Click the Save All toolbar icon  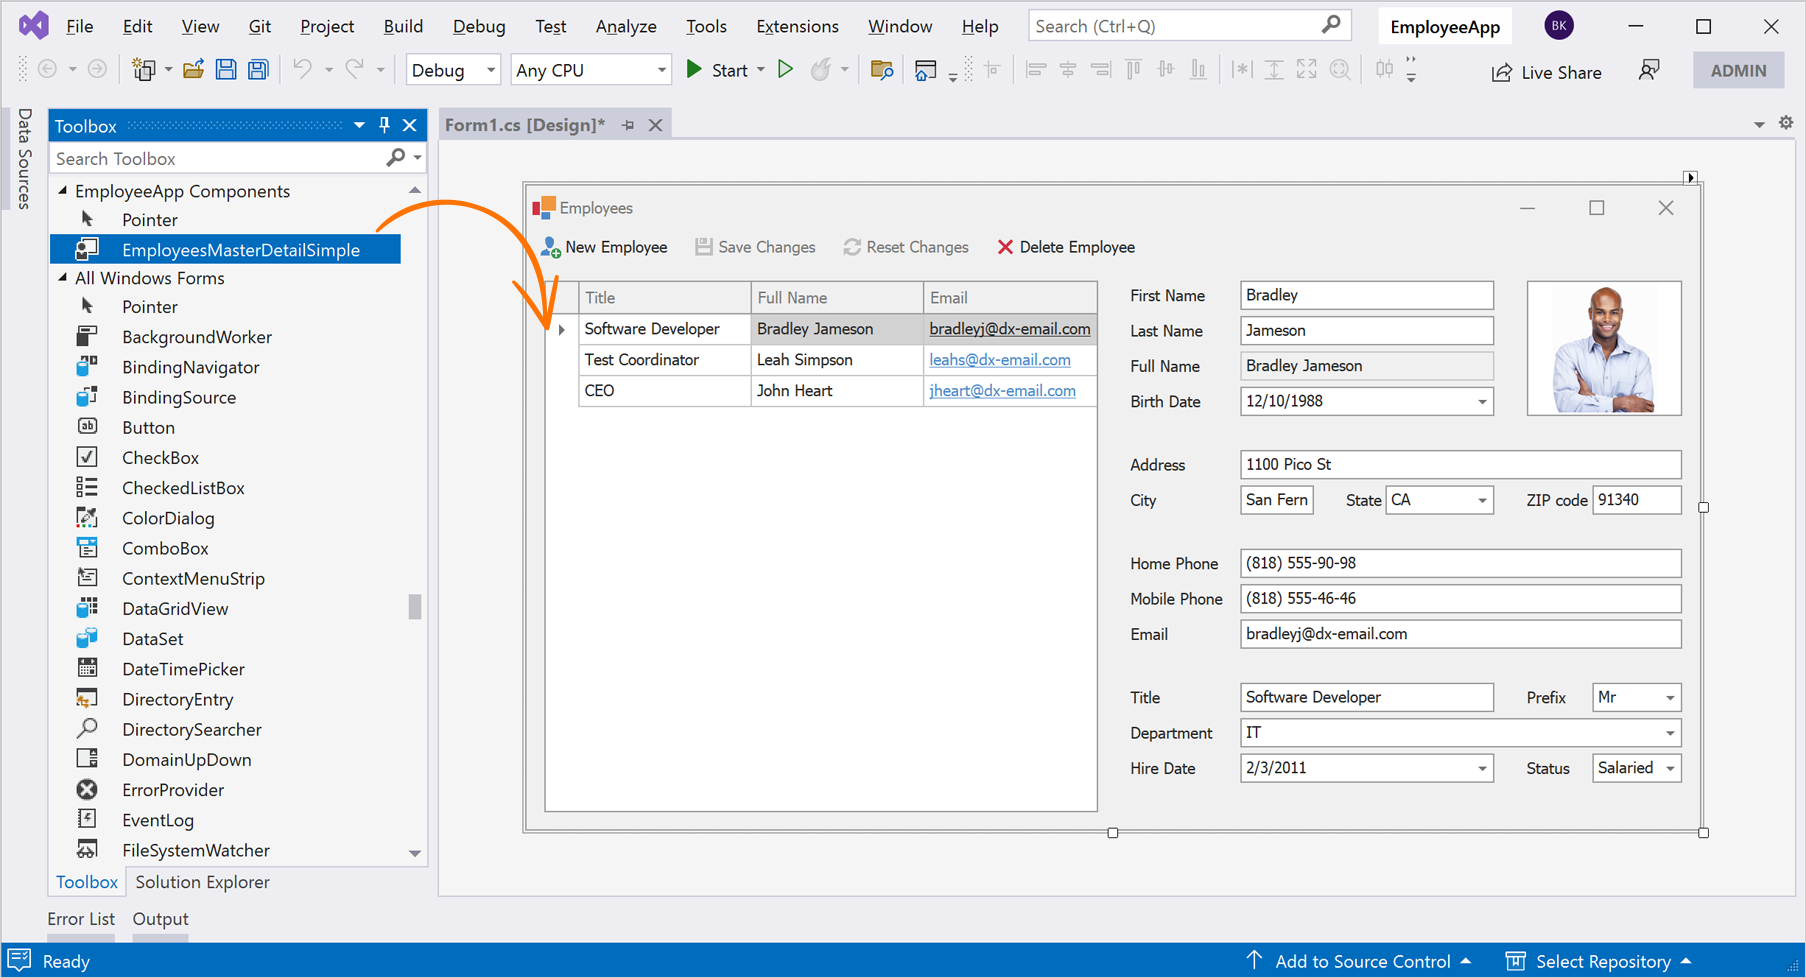pyautogui.click(x=258, y=70)
